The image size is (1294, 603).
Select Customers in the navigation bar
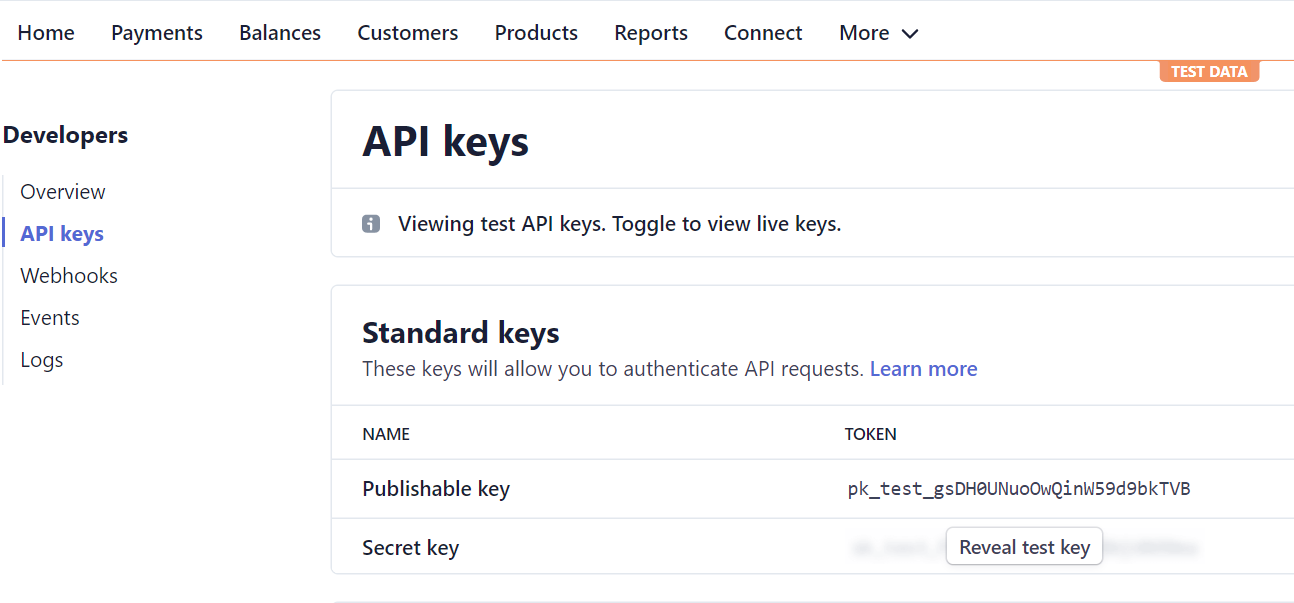point(408,33)
